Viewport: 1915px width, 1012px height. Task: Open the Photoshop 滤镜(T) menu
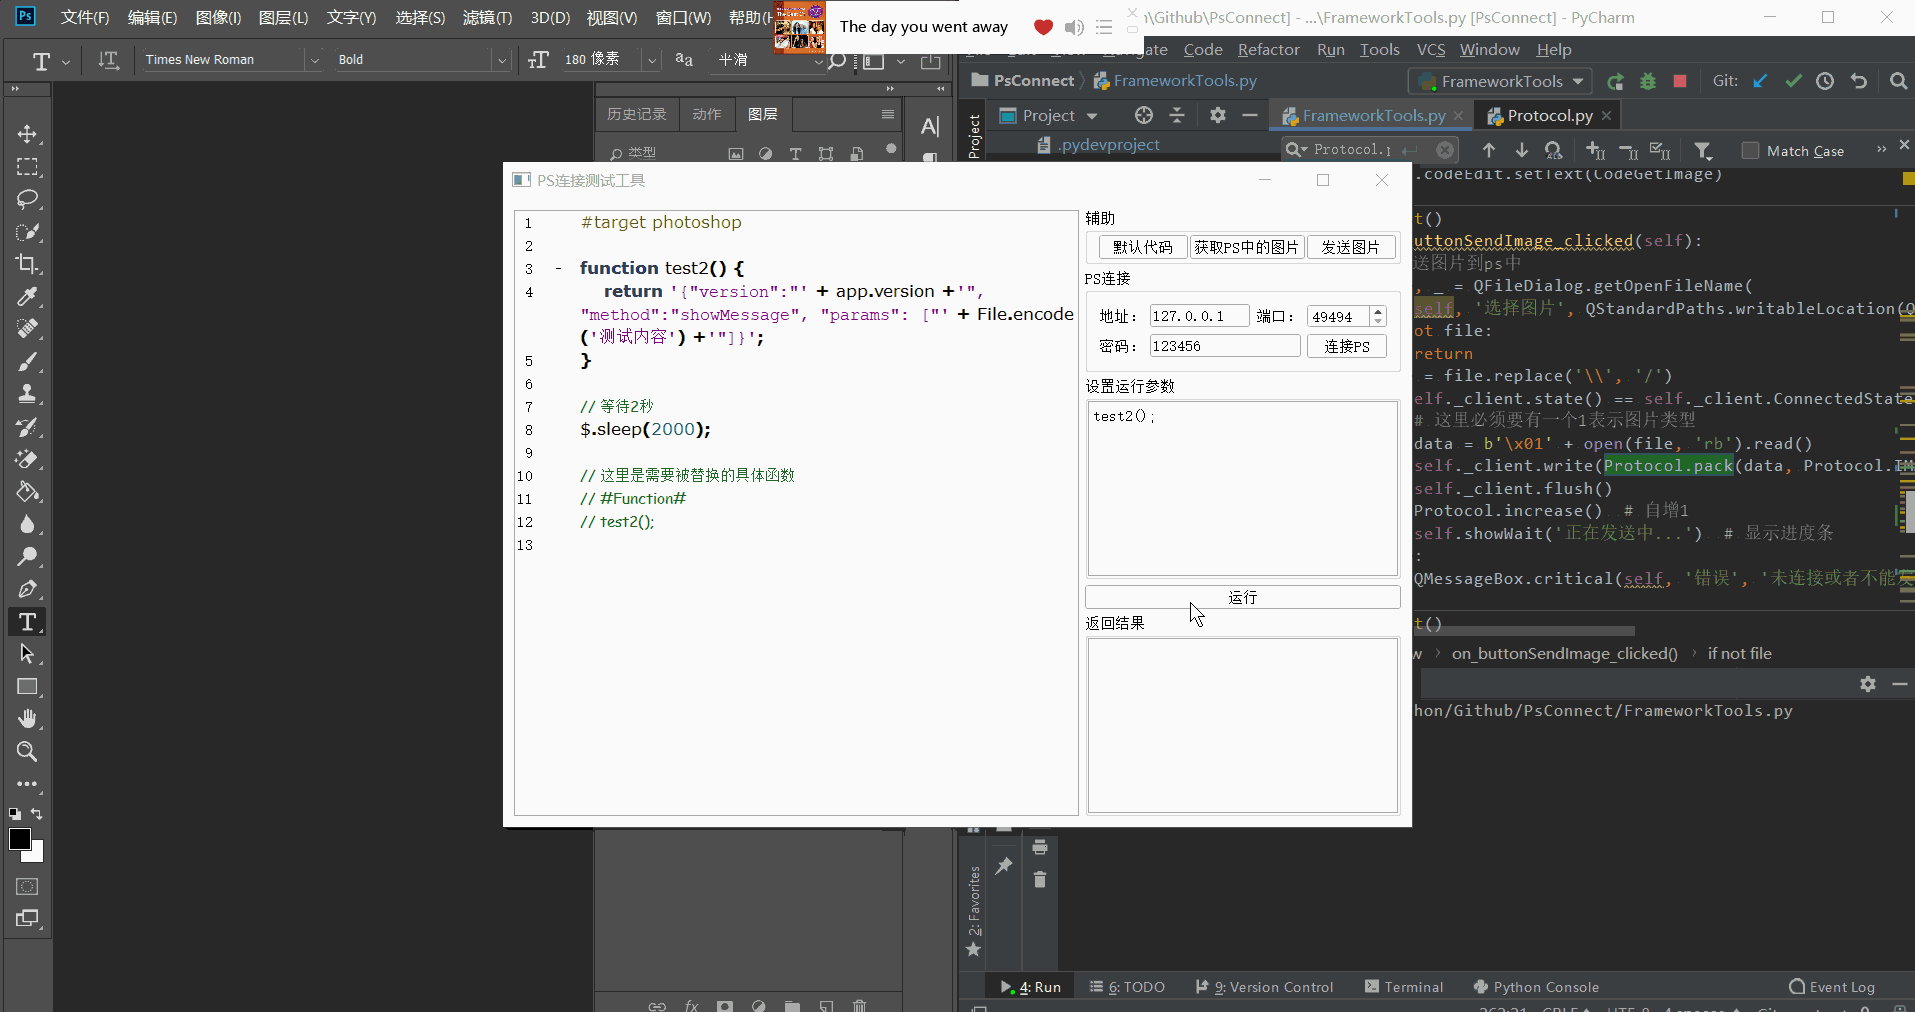(x=487, y=18)
